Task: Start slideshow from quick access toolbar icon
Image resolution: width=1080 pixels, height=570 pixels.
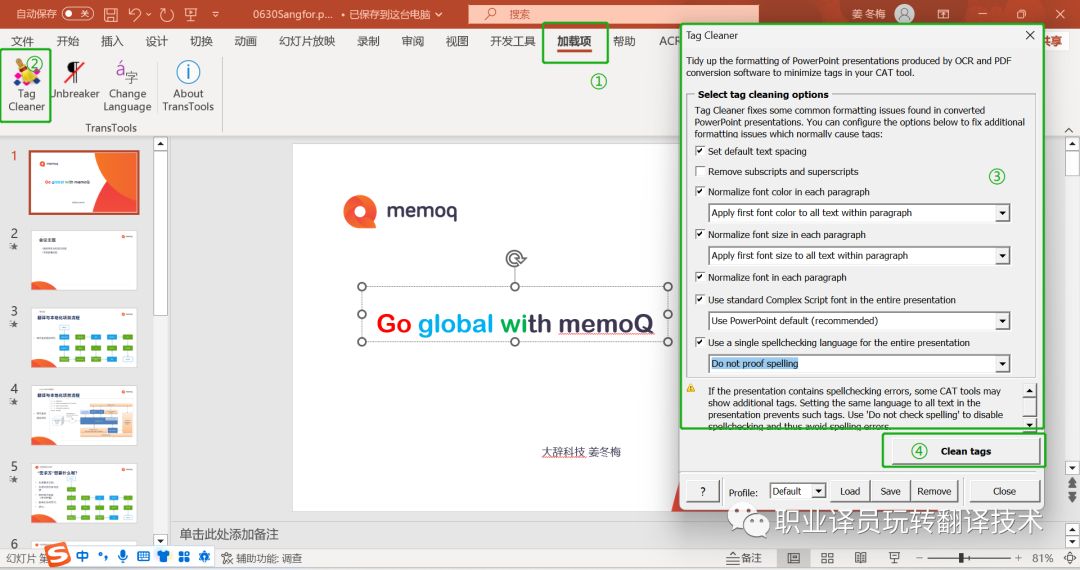Action: point(191,14)
